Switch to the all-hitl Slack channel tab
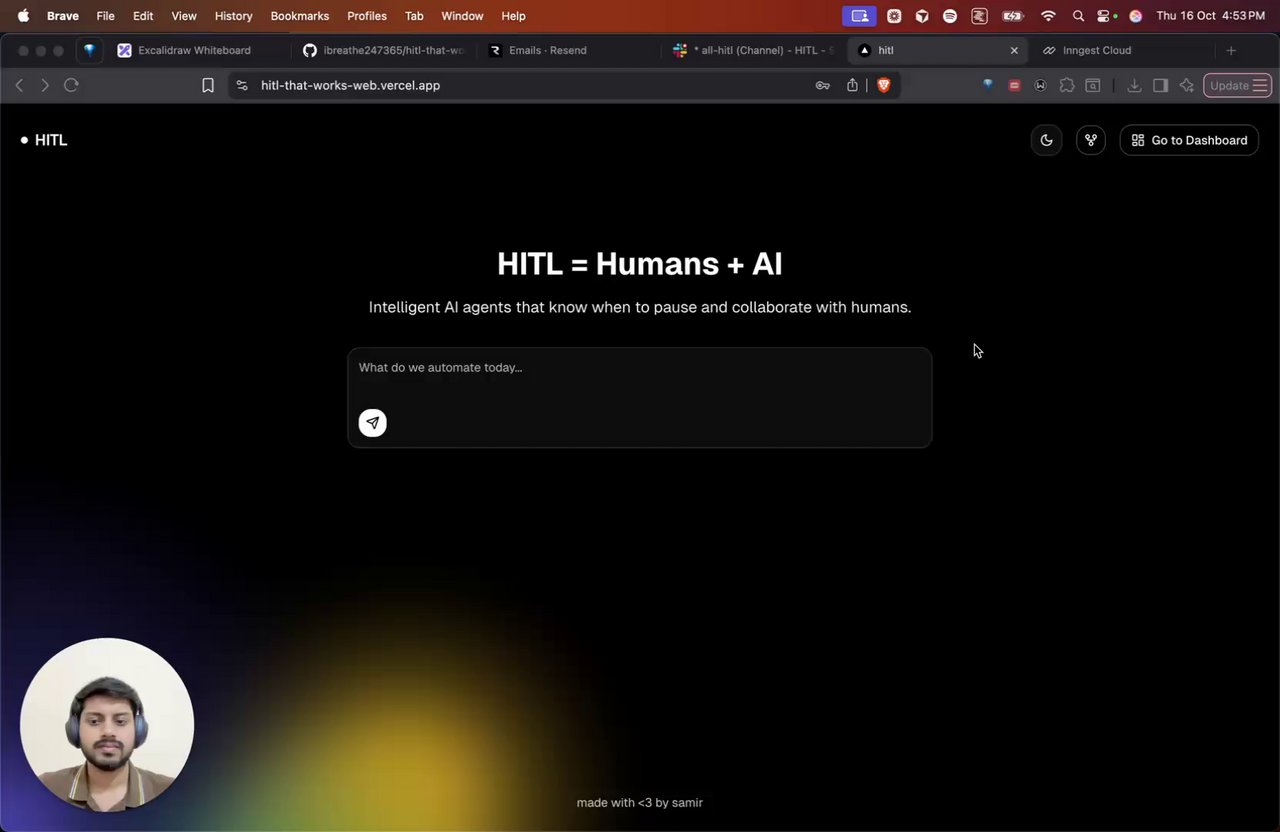 tap(754, 50)
